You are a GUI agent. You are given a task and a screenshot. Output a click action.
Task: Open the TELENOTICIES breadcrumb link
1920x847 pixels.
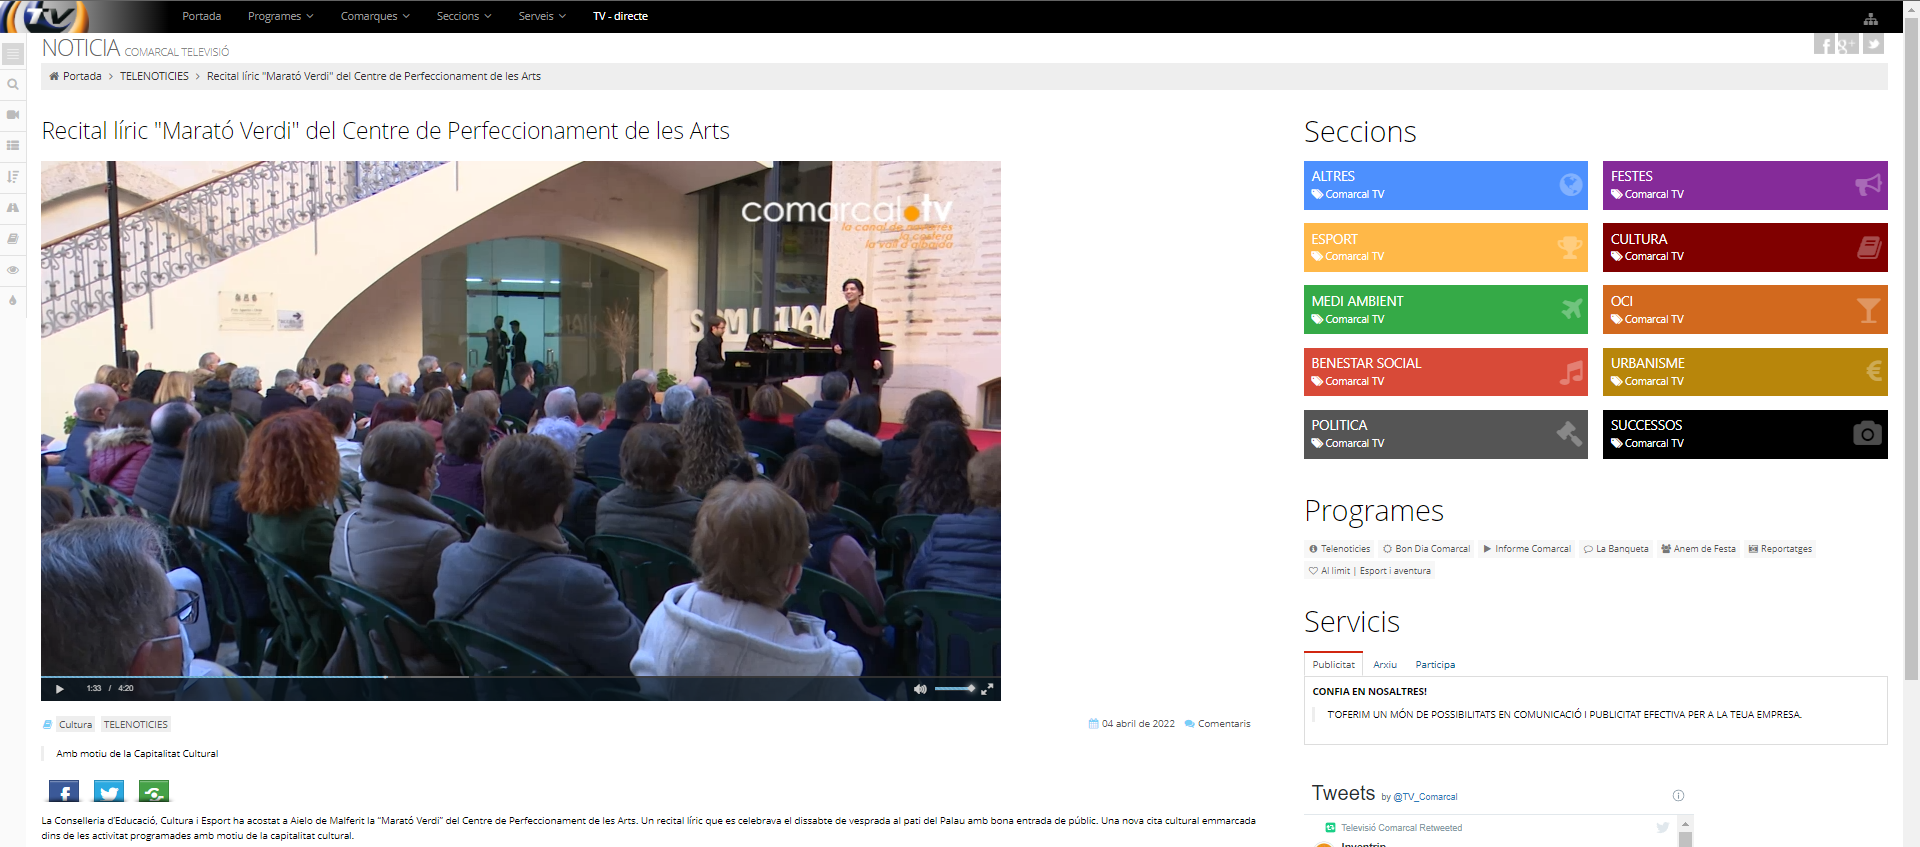point(154,76)
